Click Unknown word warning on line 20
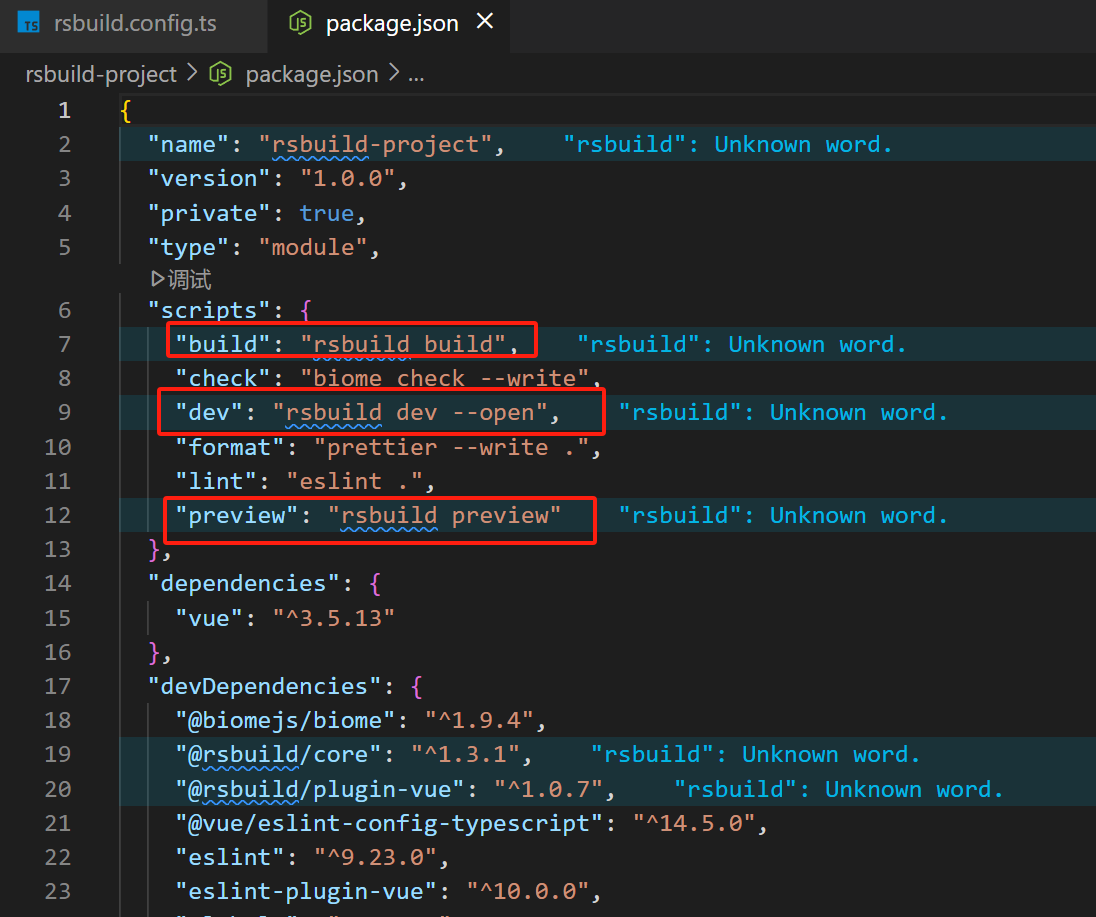The image size is (1096, 917). [x=838, y=790]
